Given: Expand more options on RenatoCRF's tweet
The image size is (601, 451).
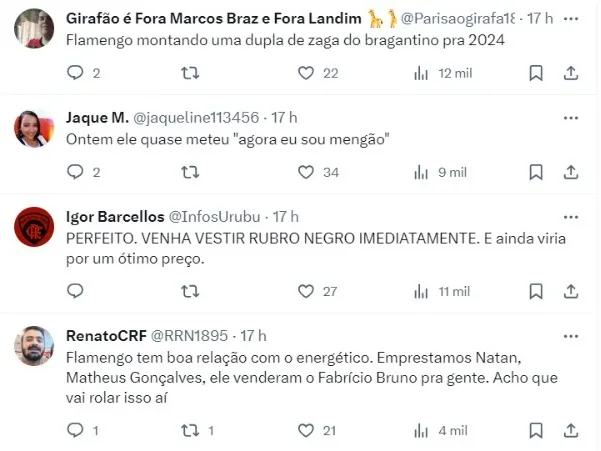Looking at the screenshot, I should click(x=570, y=335).
